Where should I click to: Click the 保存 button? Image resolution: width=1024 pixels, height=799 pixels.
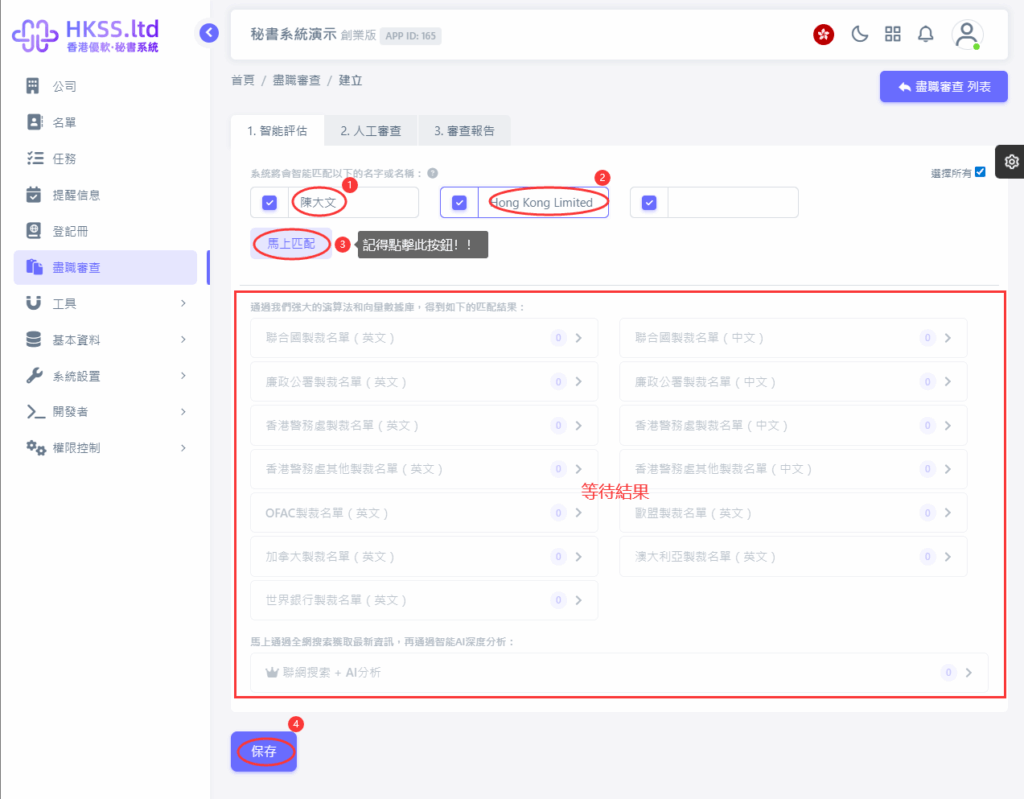264,751
